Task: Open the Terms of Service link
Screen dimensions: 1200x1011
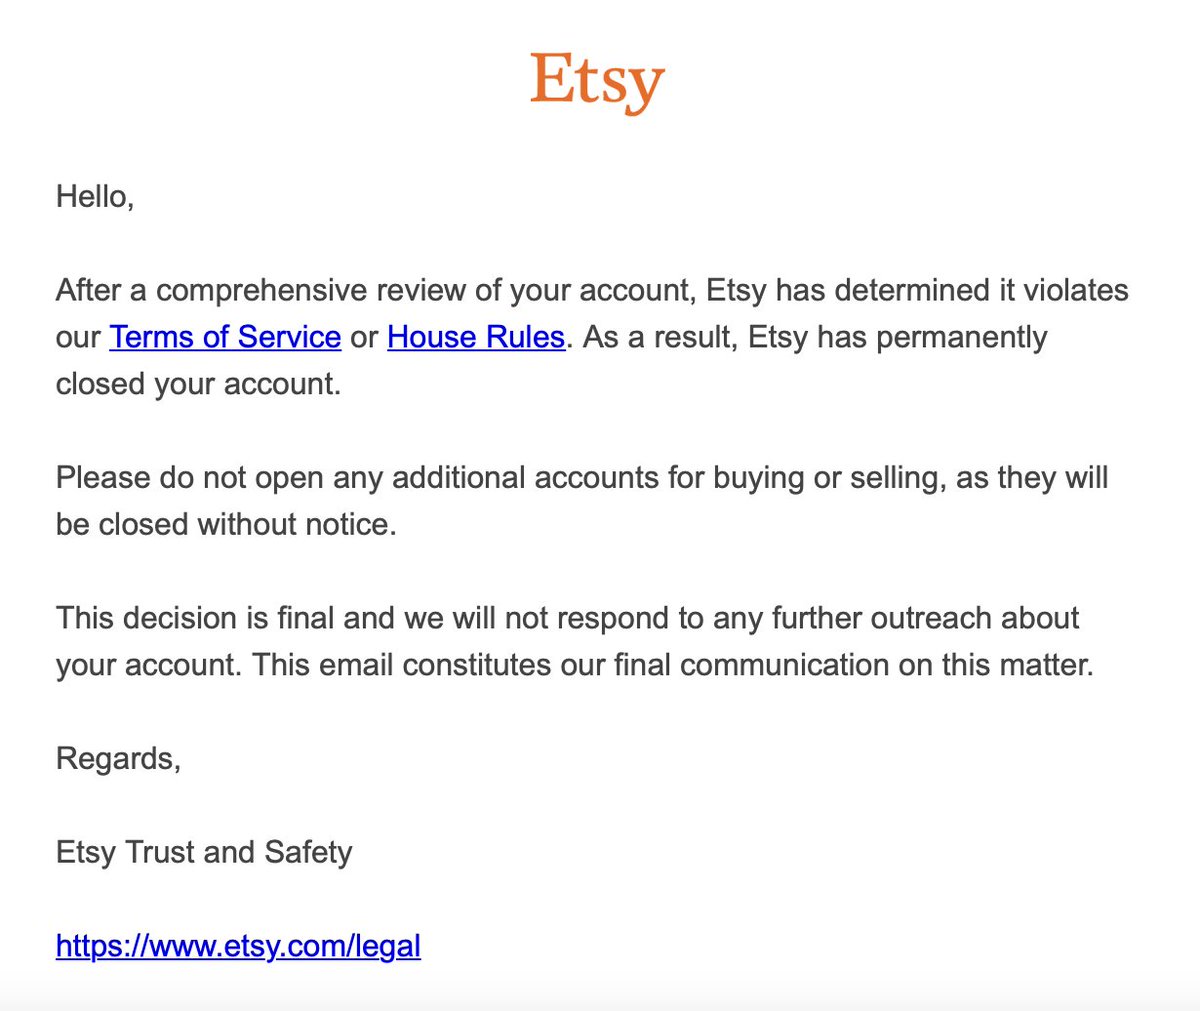Action: point(225,337)
